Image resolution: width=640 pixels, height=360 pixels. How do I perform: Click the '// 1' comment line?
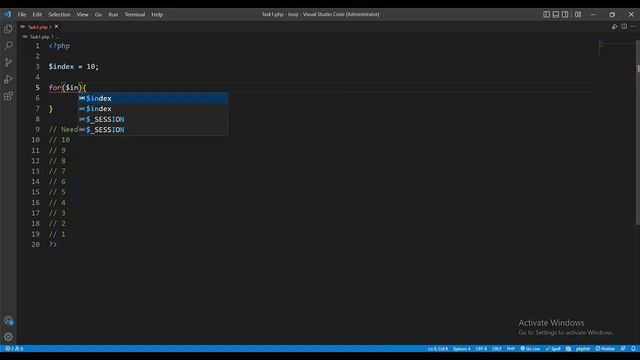57,234
